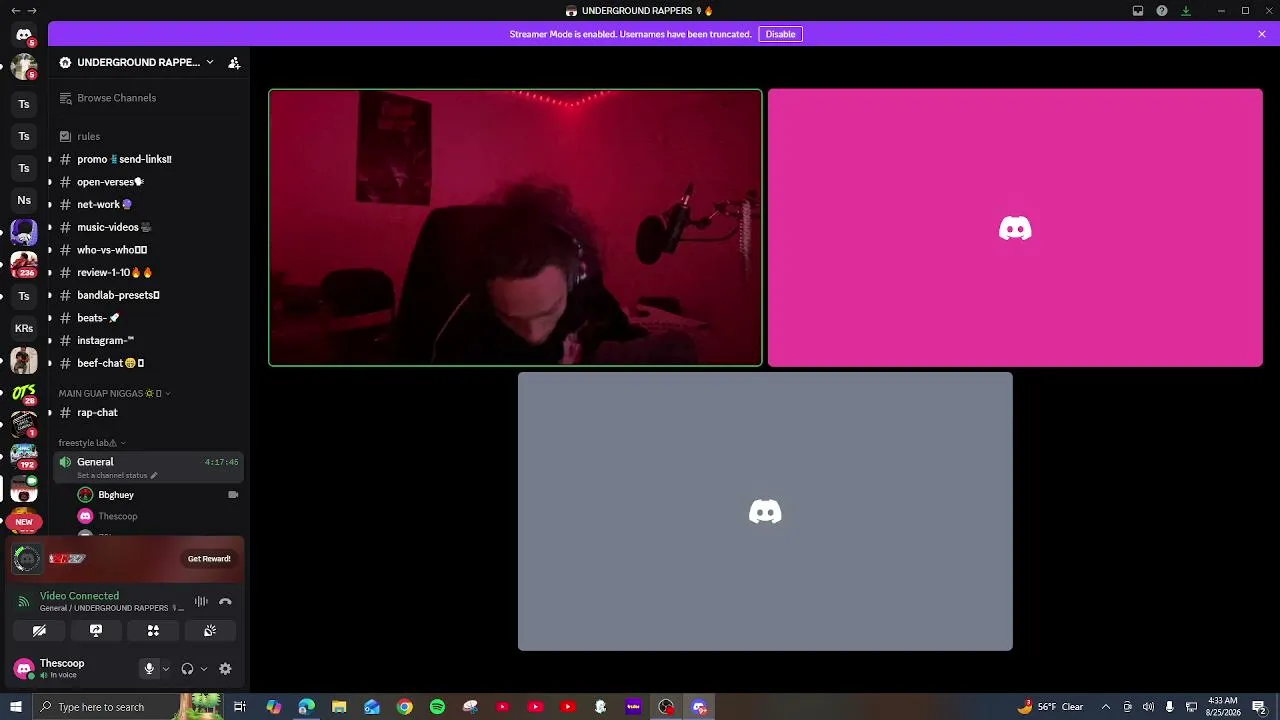Open the instagram channel
This screenshot has height=720, width=1280.
pos(148,340)
